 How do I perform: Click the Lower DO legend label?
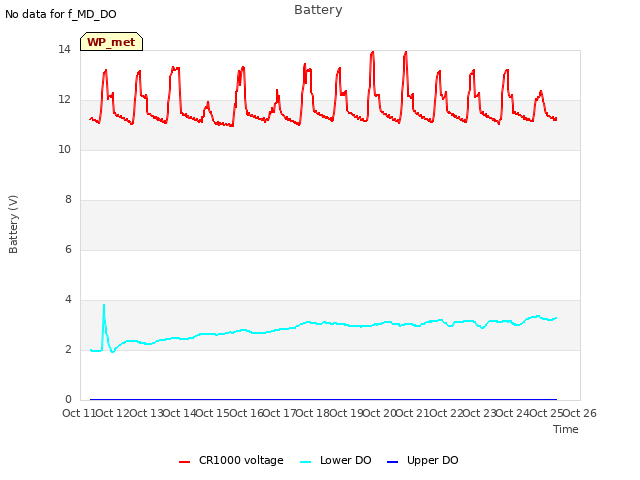(x=345, y=460)
